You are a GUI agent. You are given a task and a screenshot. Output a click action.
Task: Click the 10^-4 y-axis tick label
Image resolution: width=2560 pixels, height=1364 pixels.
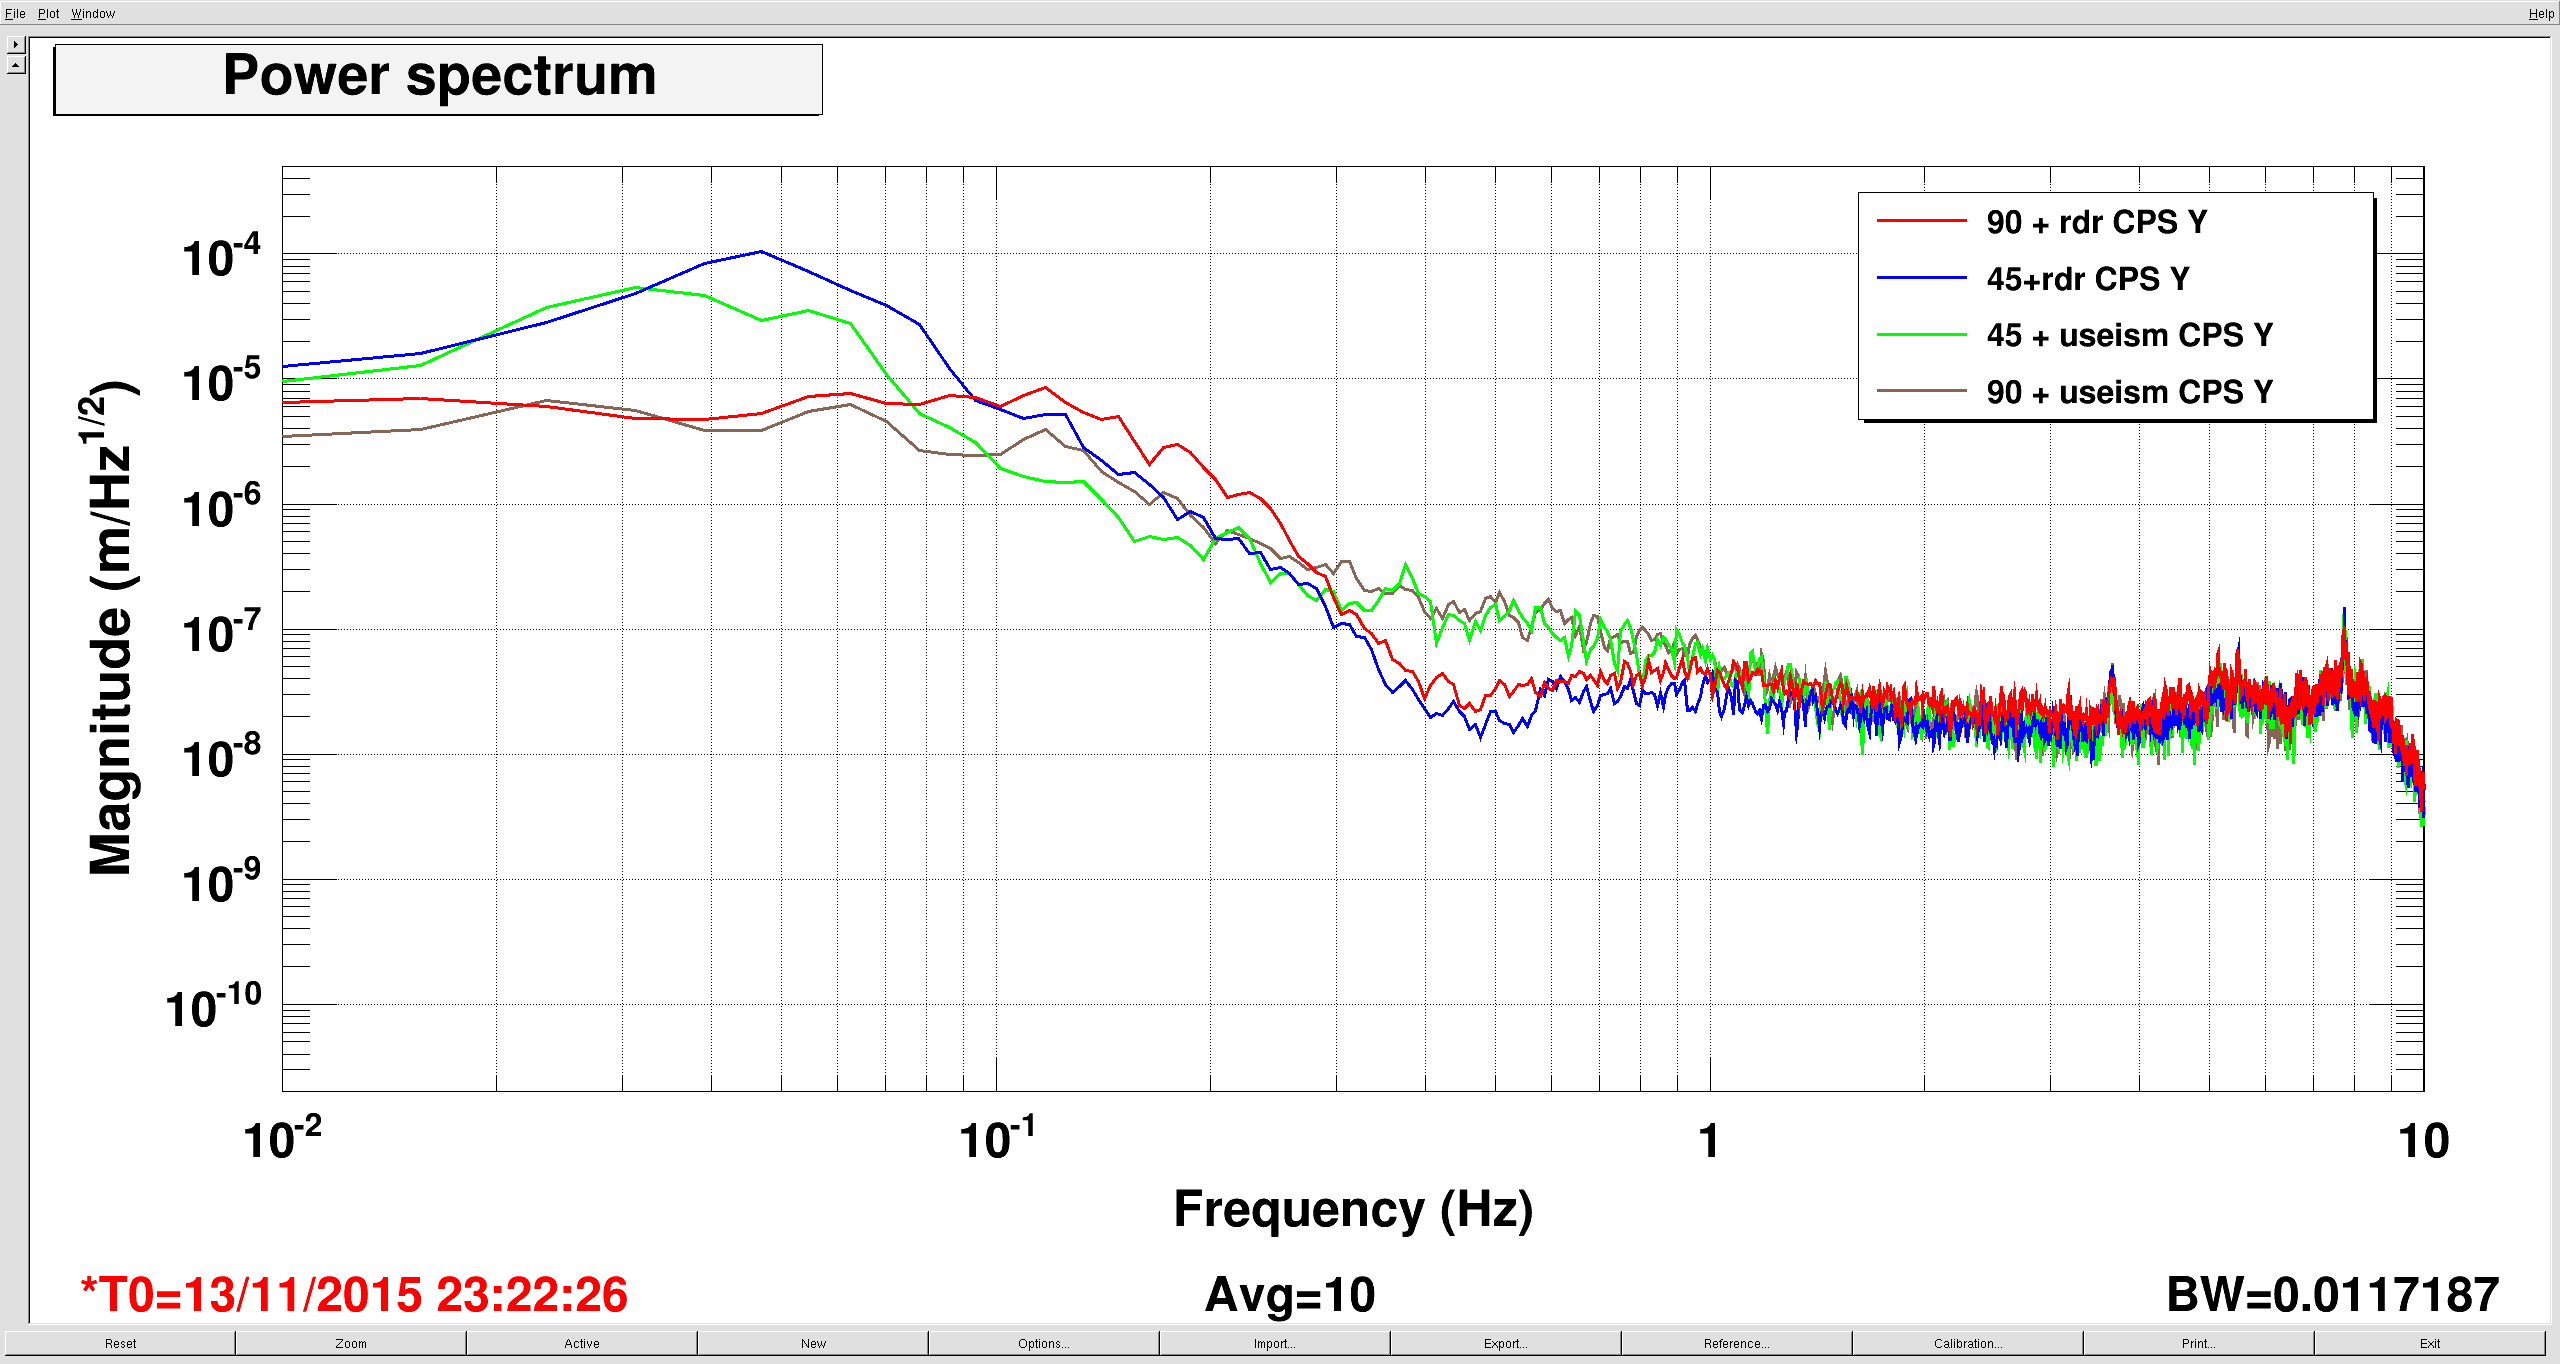tap(221, 256)
